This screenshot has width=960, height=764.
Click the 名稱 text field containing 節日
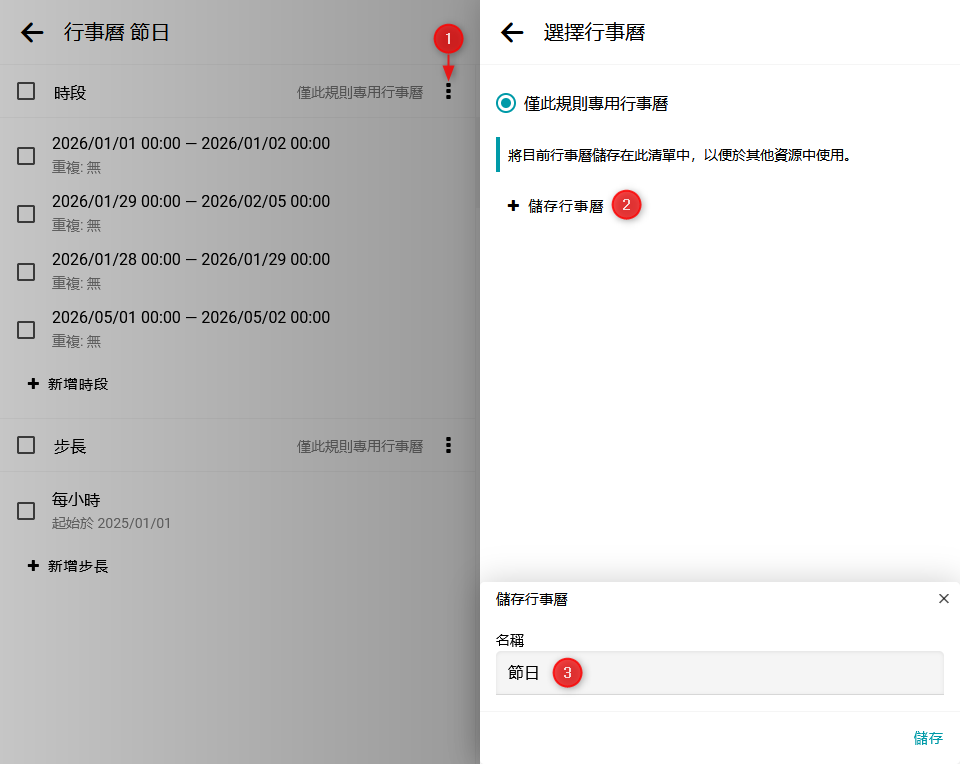719,673
